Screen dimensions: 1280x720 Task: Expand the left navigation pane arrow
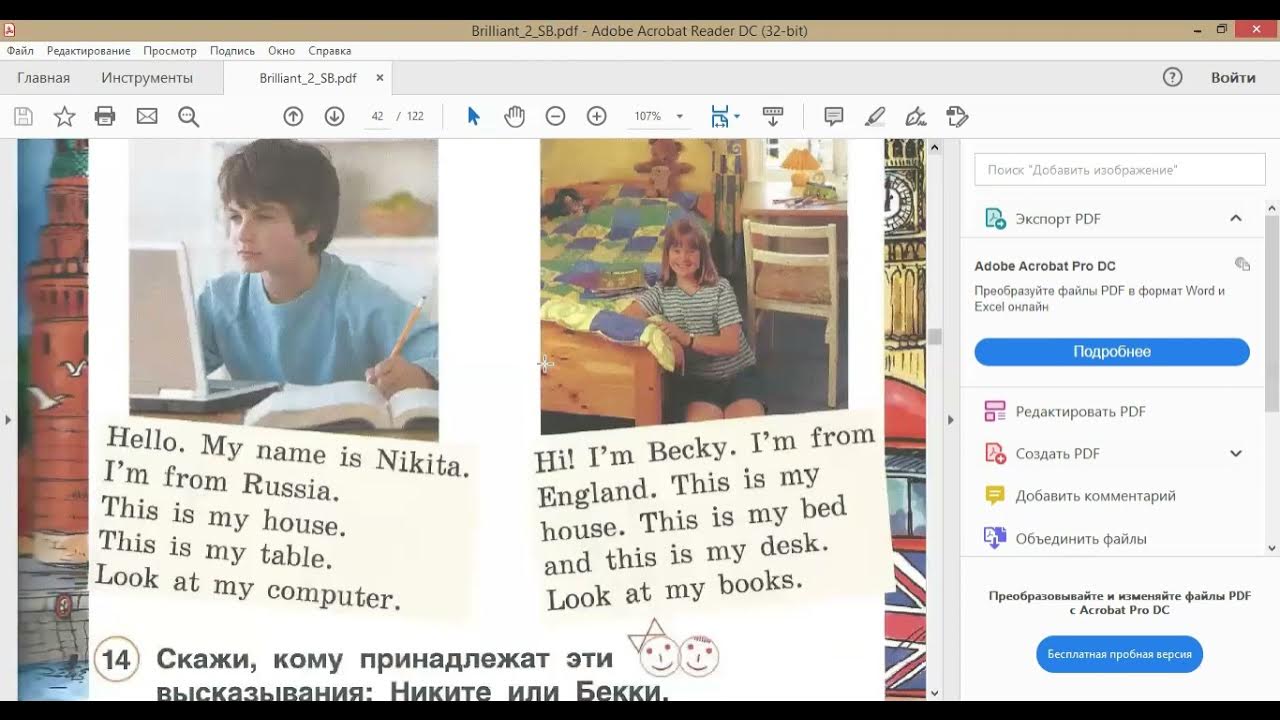8,419
